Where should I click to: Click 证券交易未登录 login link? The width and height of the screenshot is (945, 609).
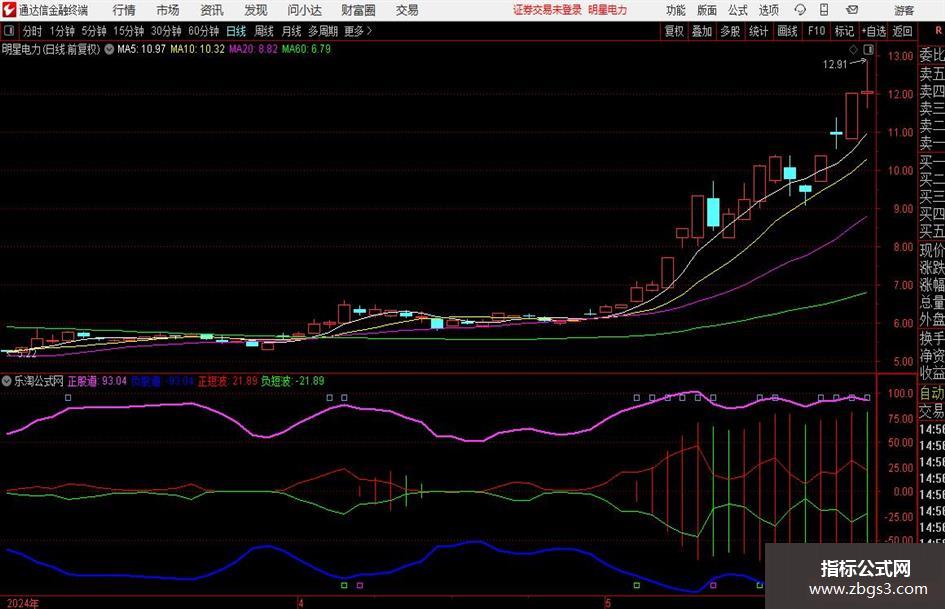pyautogui.click(x=547, y=10)
